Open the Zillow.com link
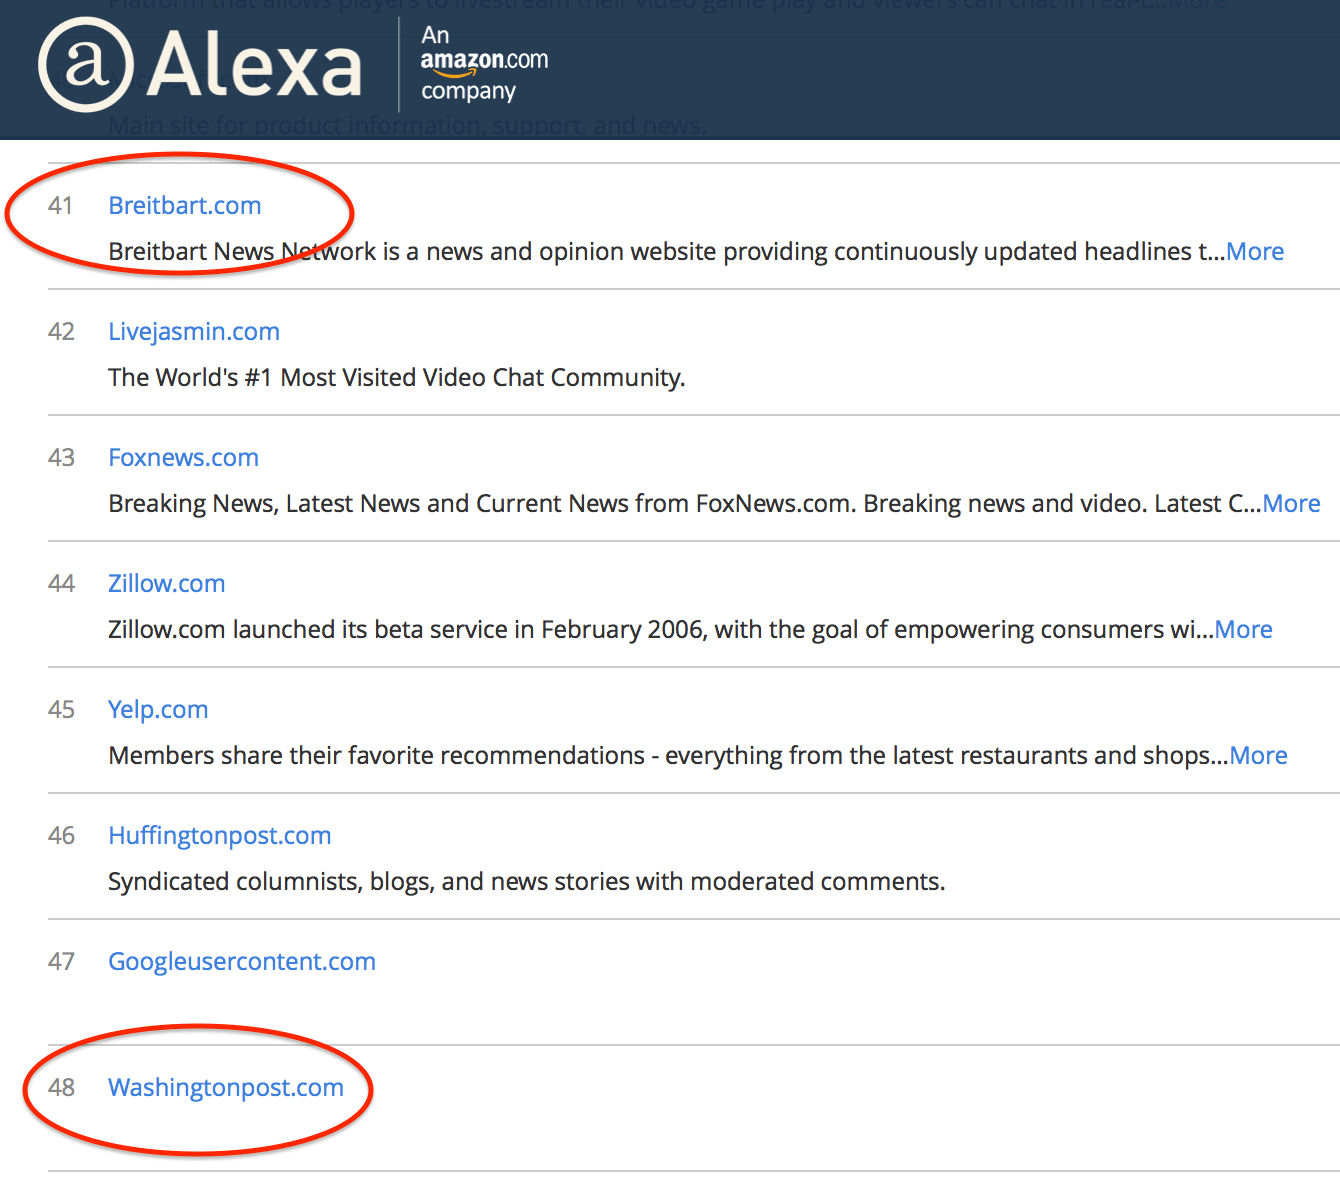 point(166,583)
